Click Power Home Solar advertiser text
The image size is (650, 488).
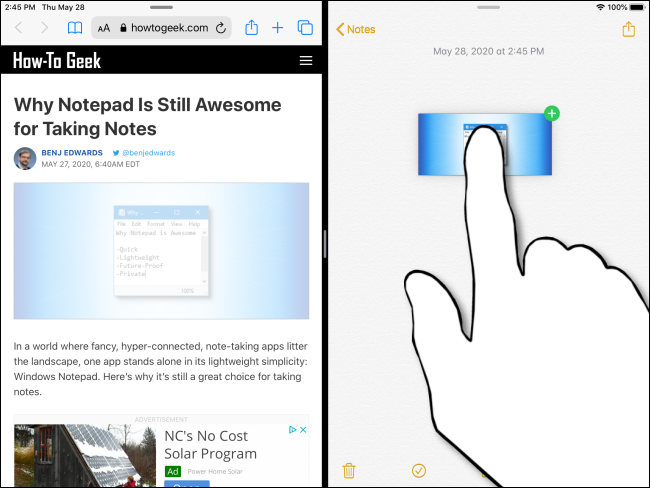pyautogui.click(x=215, y=471)
